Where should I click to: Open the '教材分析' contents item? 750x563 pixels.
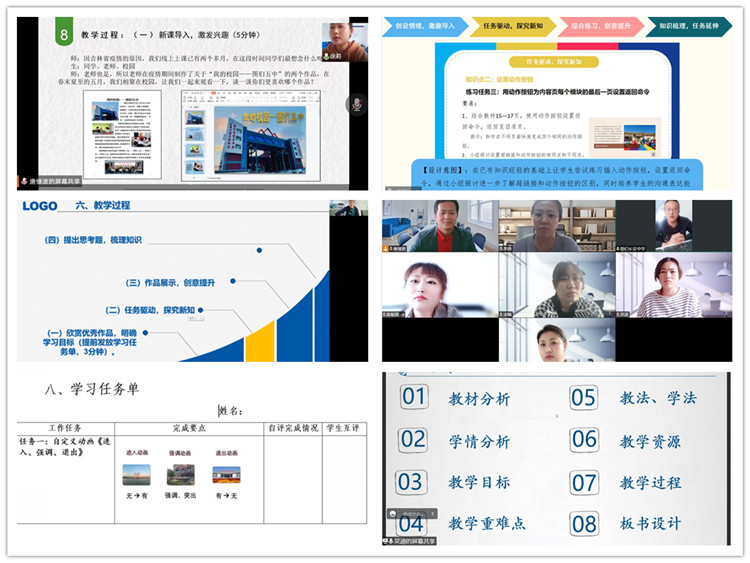(479, 398)
